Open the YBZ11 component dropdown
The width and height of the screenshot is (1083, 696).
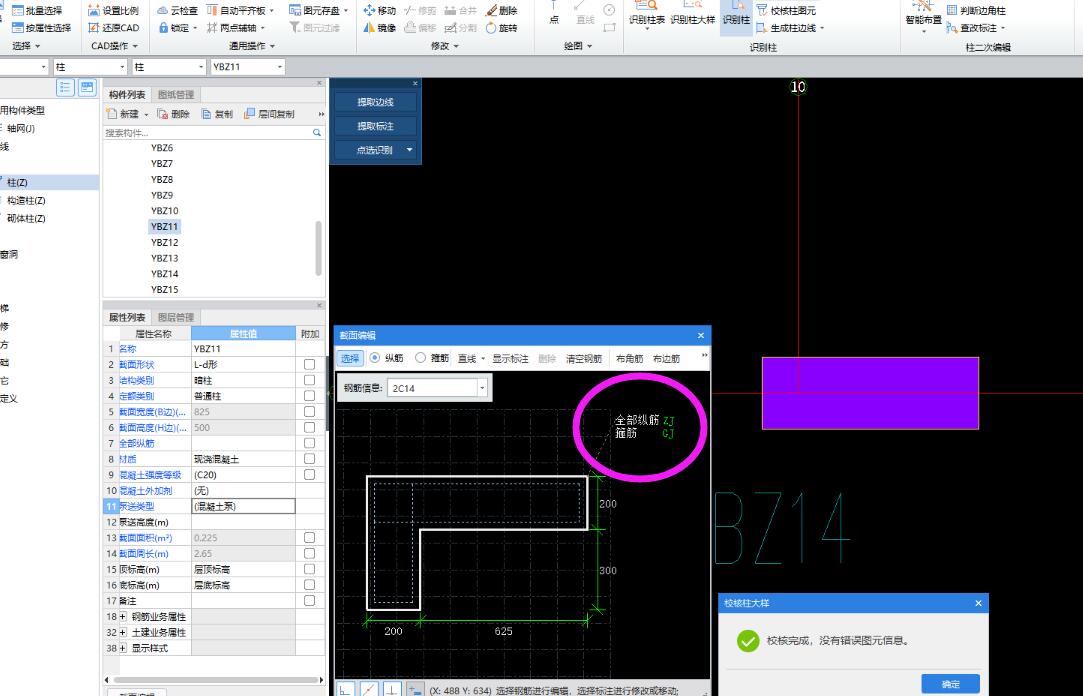click(x=280, y=67)
